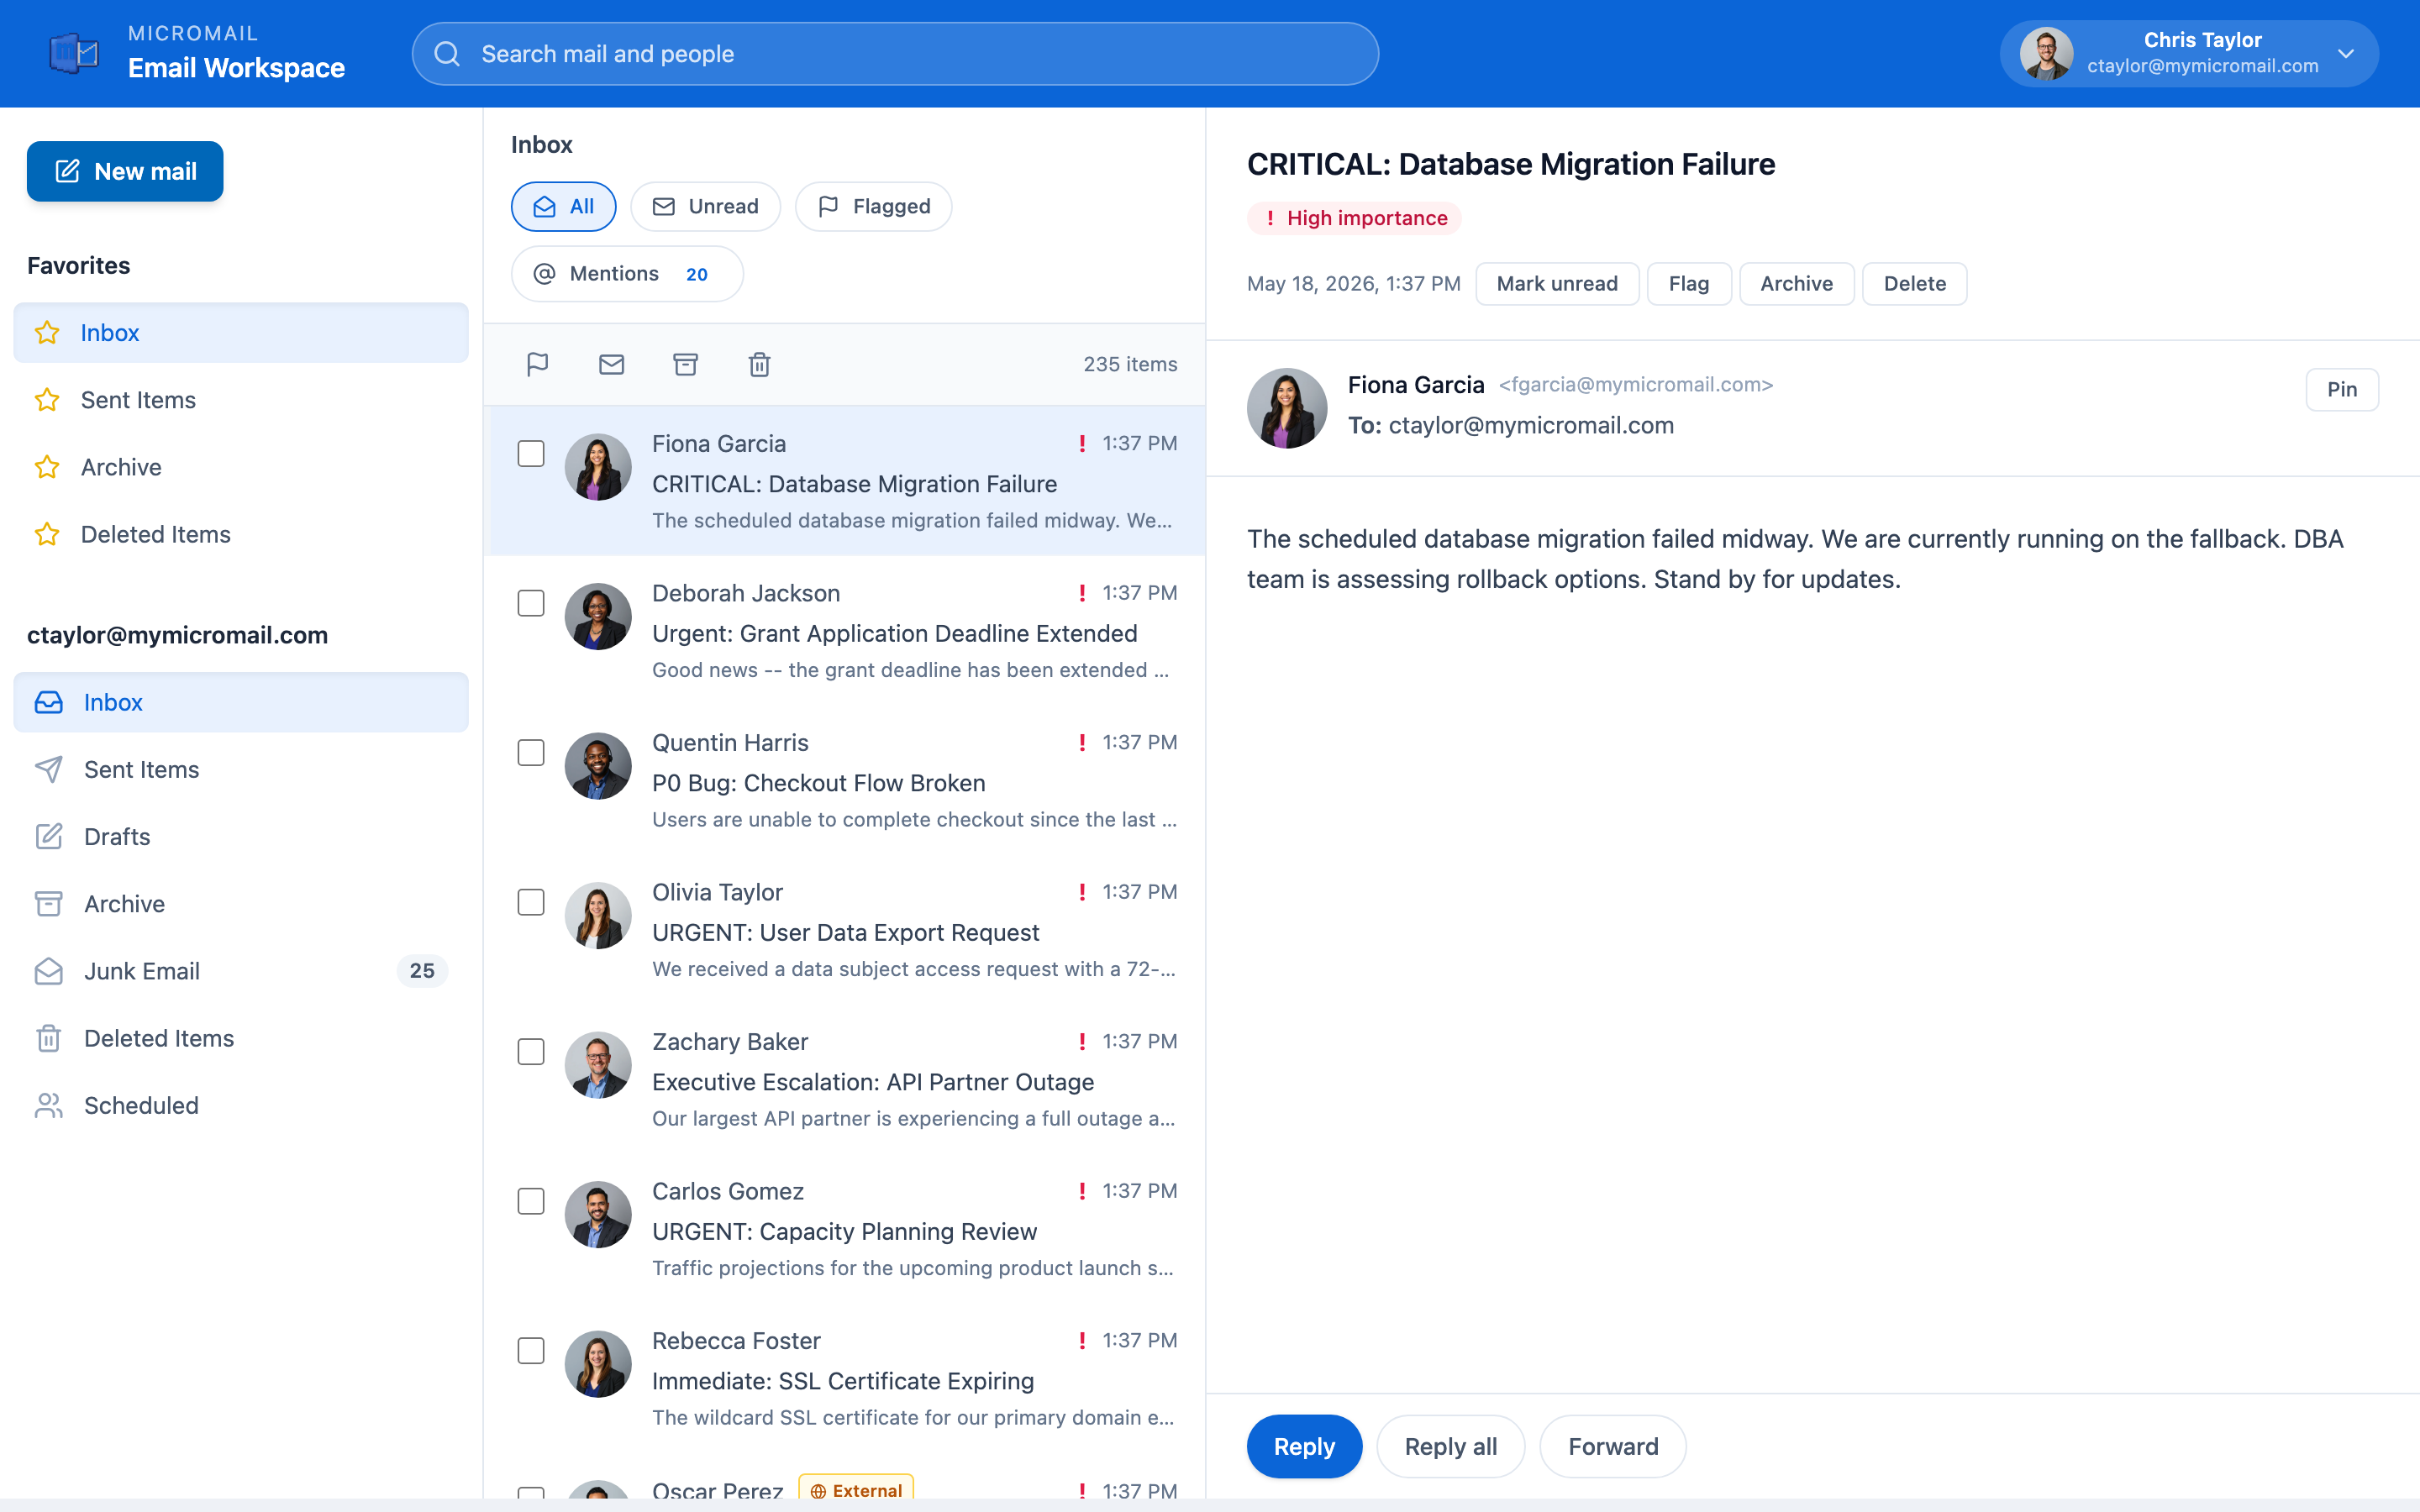Click the Search mail and people field

[x=895, y=54]
